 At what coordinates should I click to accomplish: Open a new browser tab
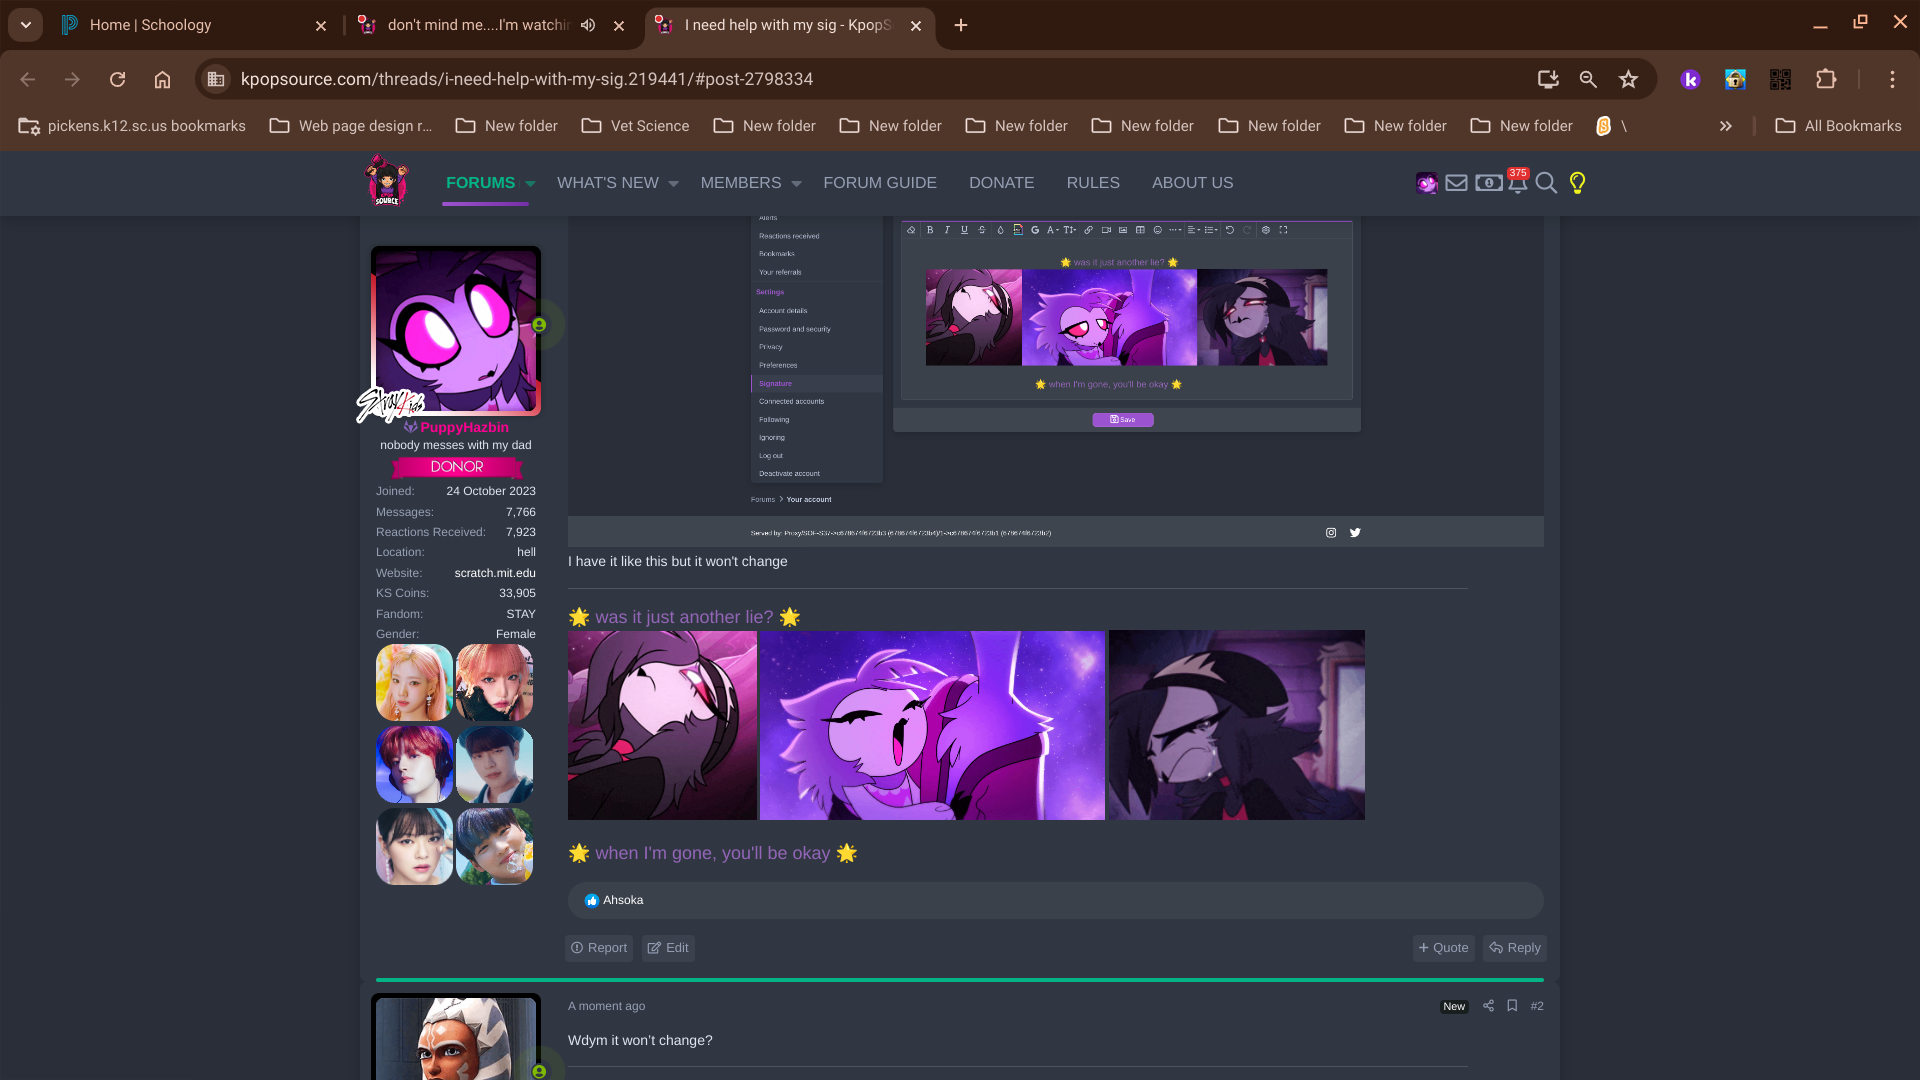point(961,25)
